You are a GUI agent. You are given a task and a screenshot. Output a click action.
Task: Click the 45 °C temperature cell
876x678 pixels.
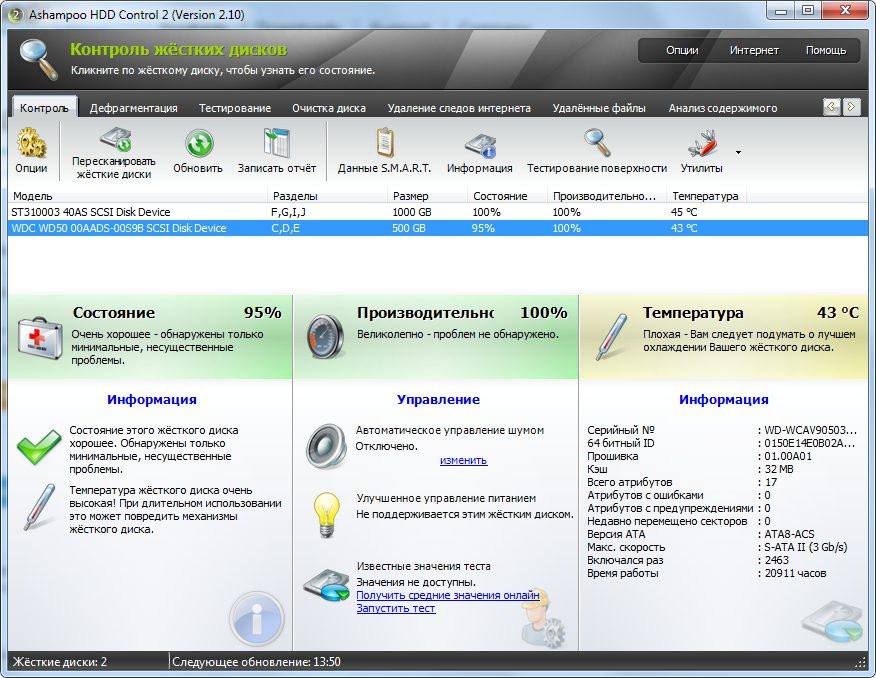click(684, 212)
